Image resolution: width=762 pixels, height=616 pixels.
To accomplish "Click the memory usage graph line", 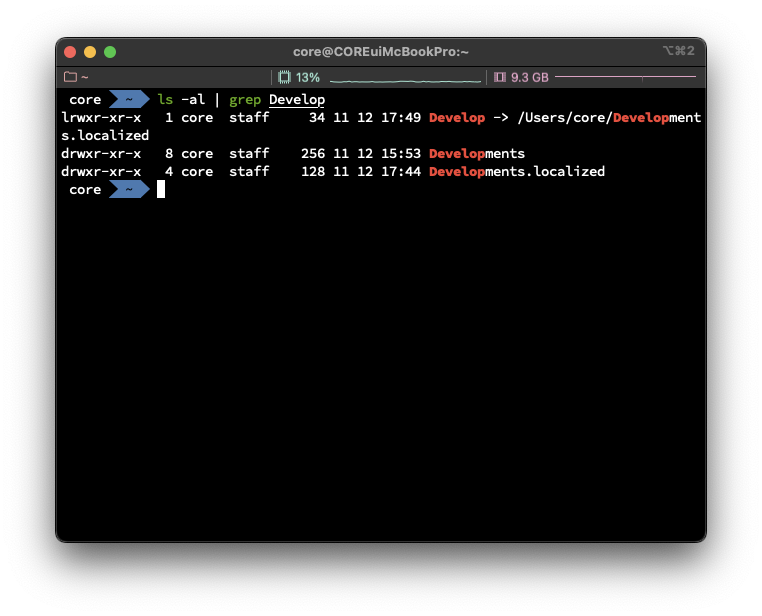I will pyautogui.click(x=625, y=77).
